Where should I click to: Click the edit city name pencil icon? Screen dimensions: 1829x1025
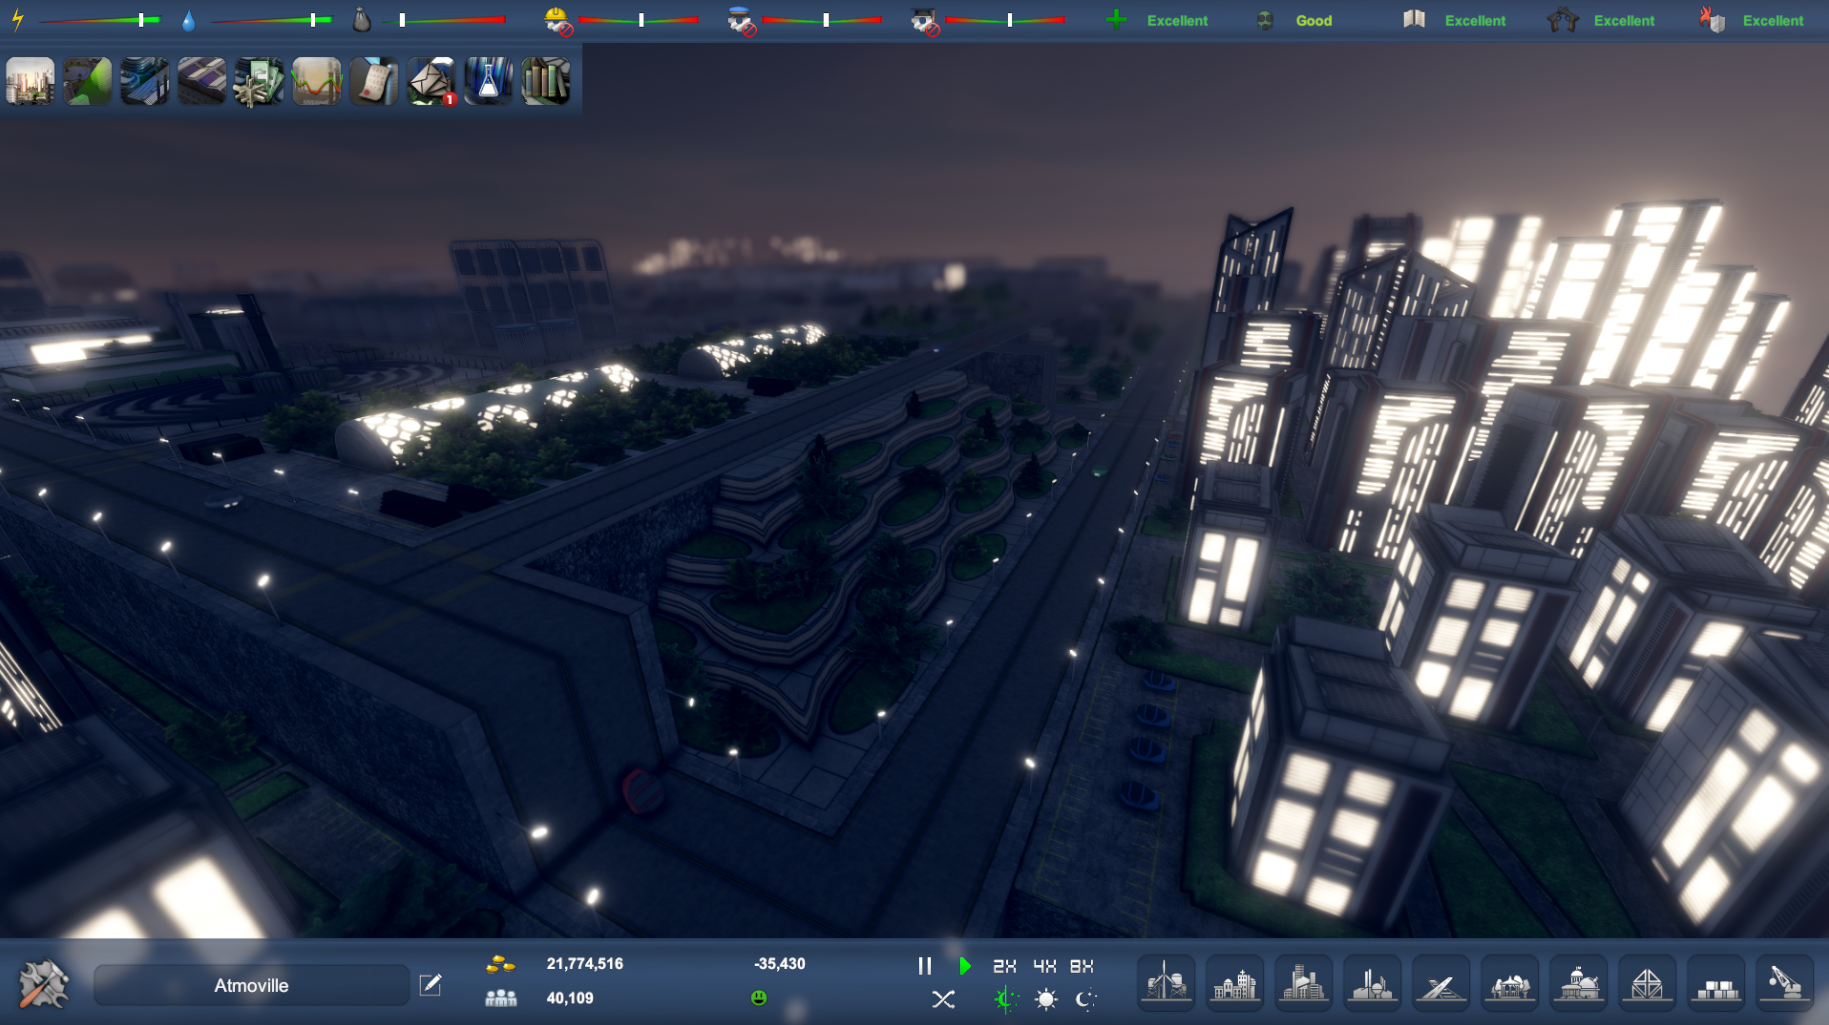click(x=430, y=985)
